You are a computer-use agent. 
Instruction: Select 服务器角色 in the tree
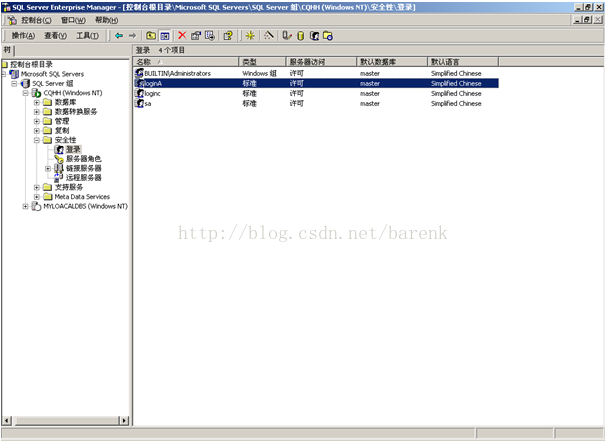click(x=84, y=159)
